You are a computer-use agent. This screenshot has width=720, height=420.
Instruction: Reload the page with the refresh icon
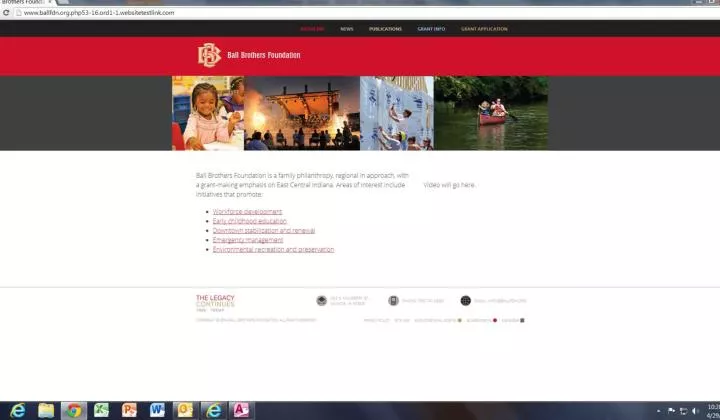pos(6,13)
